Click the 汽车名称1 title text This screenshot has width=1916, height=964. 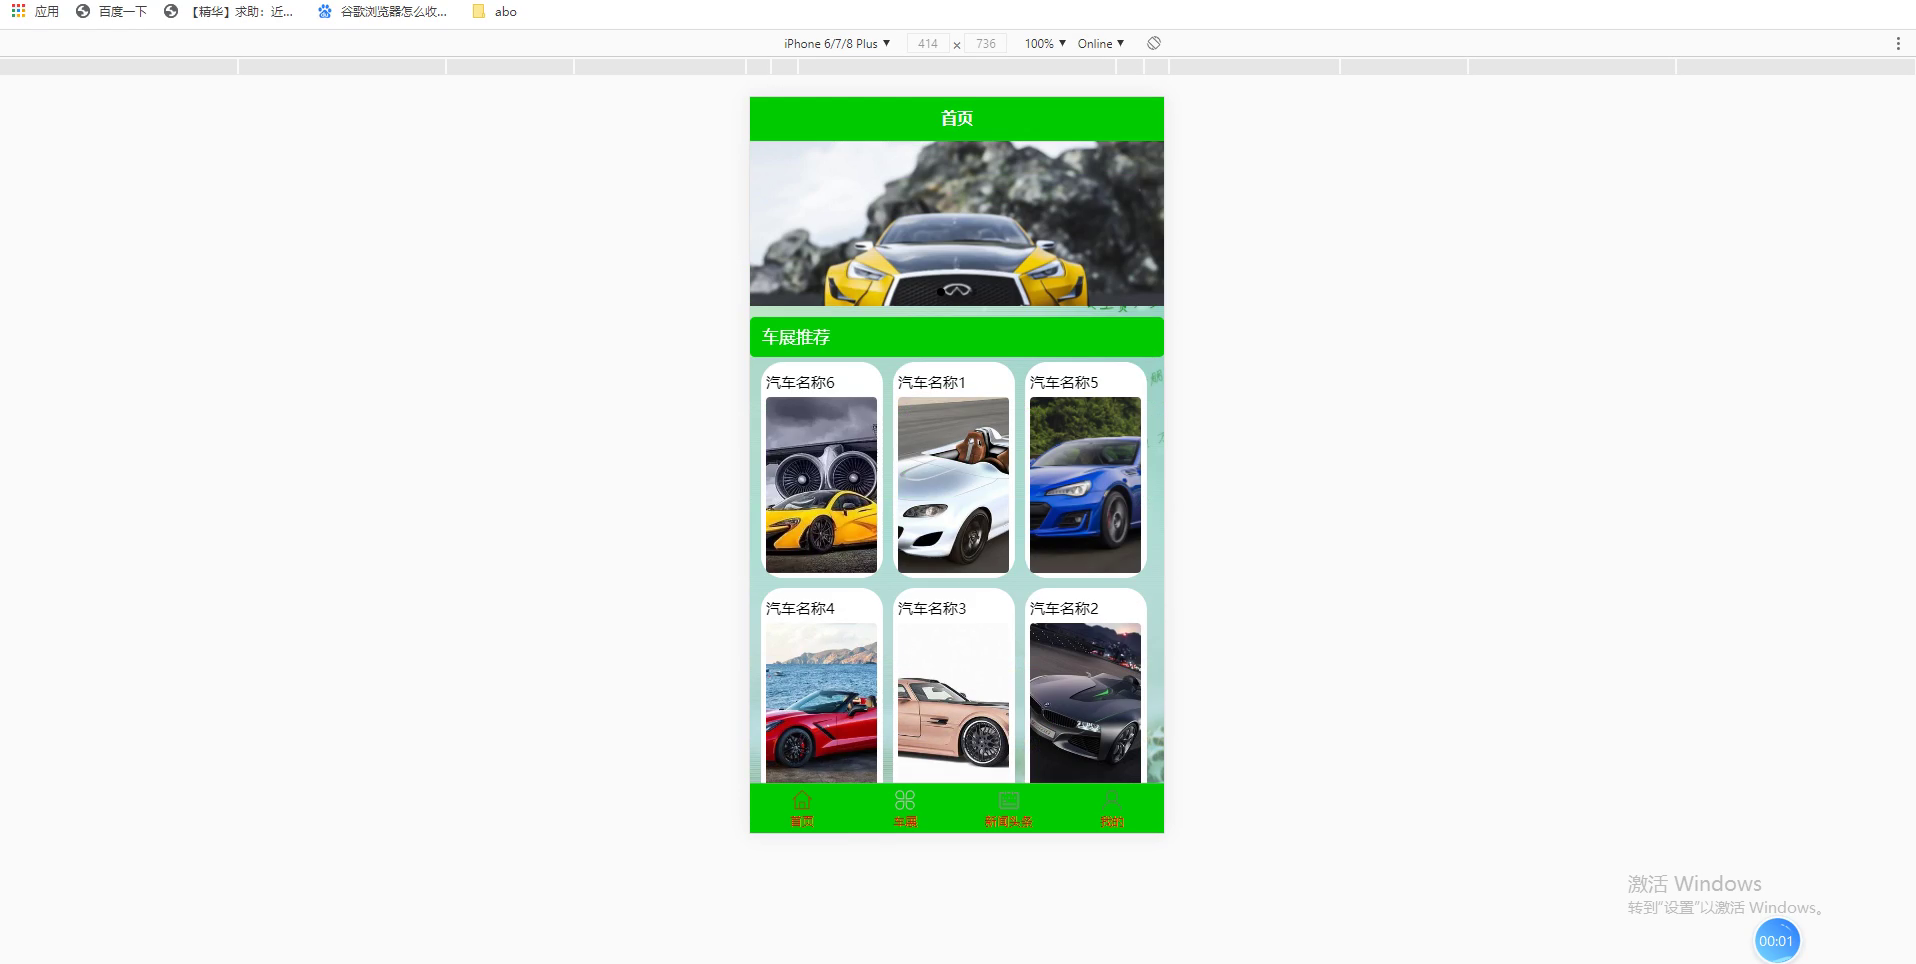click(932, 382)
